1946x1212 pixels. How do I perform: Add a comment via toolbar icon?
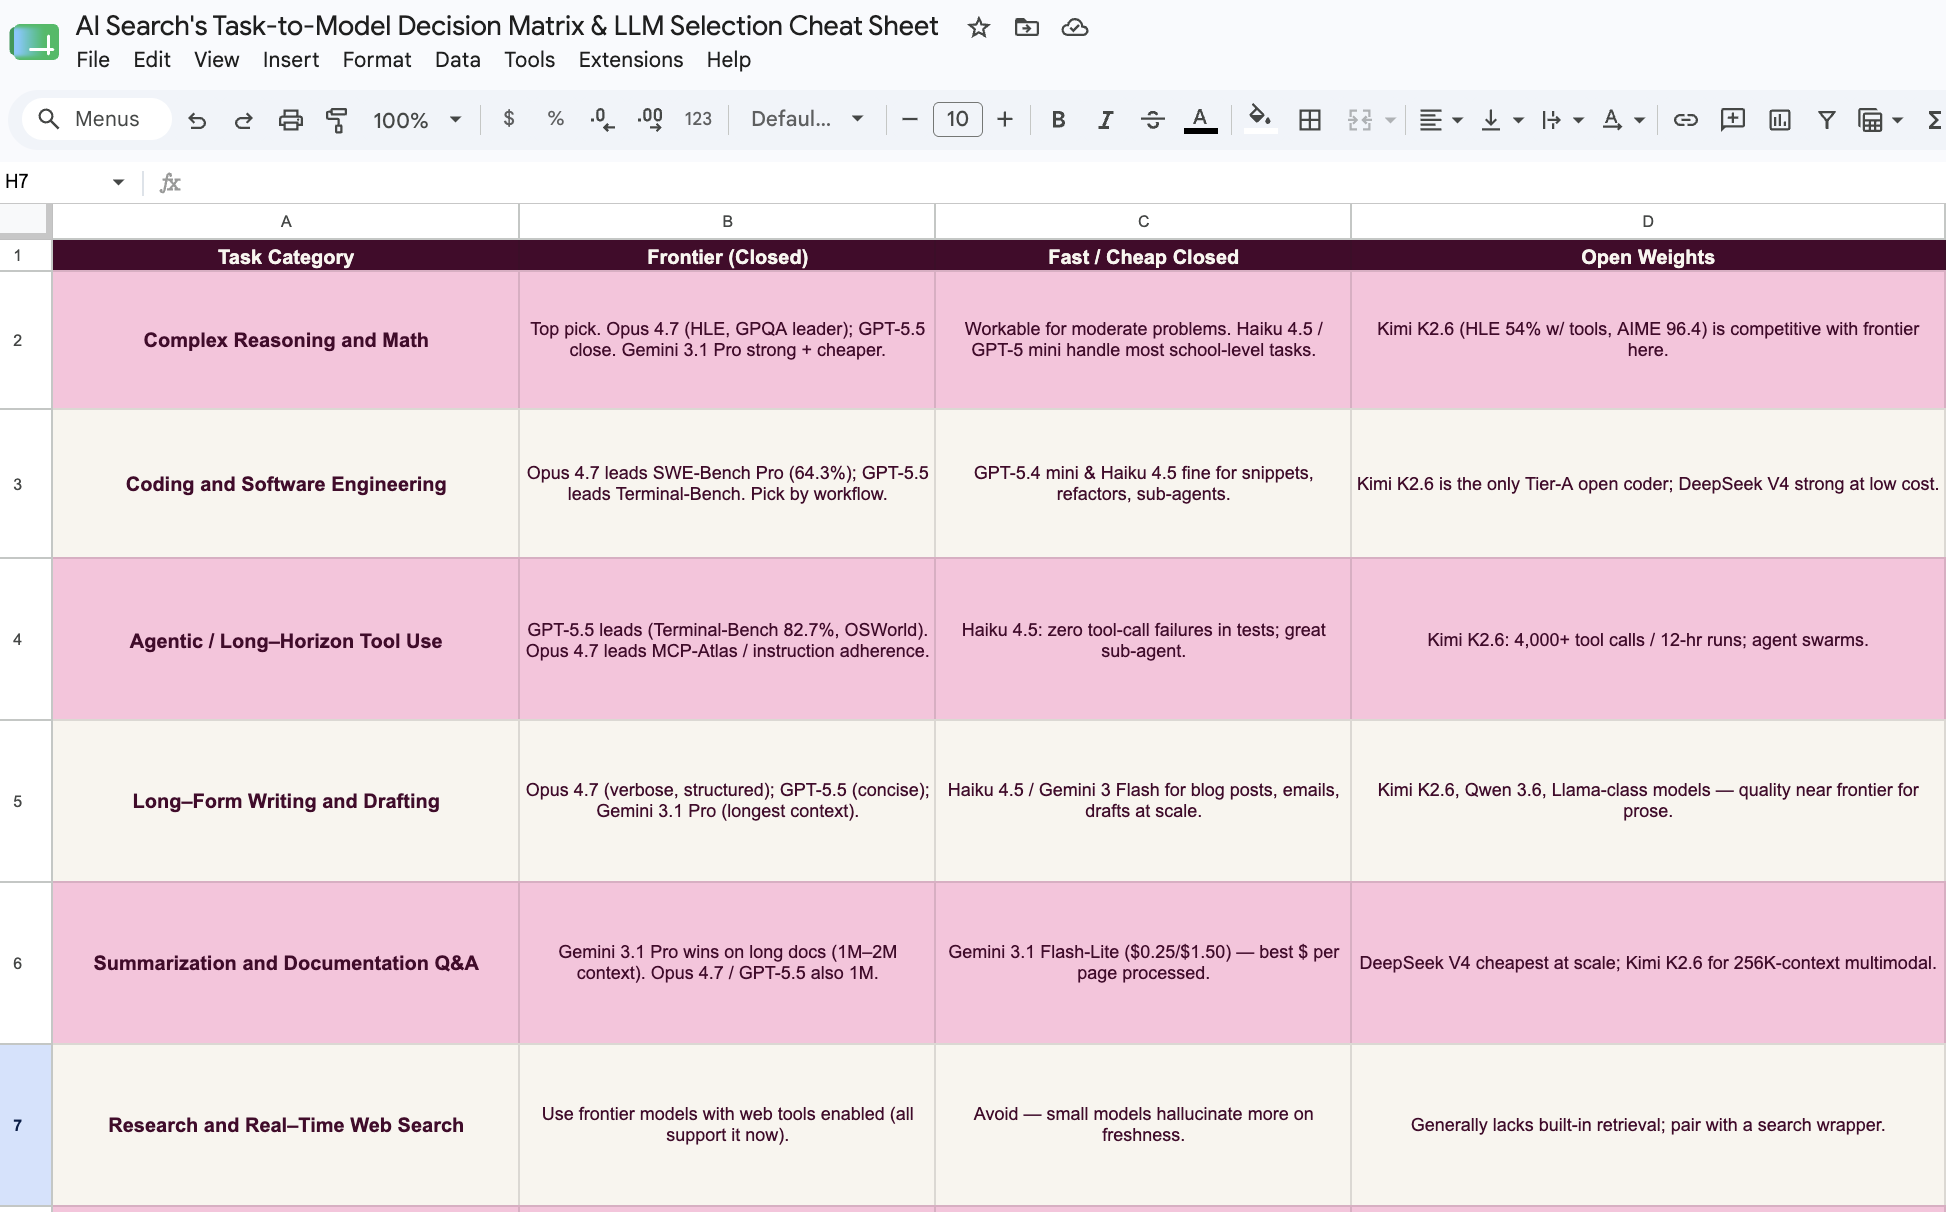1733,120
